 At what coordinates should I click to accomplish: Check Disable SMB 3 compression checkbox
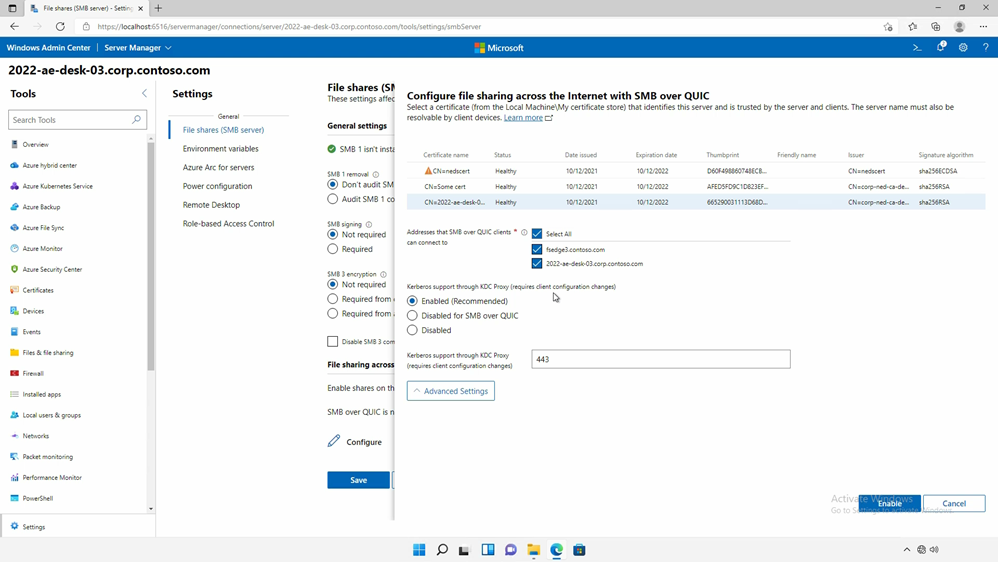pyautogui.click(x=333, y=342)
